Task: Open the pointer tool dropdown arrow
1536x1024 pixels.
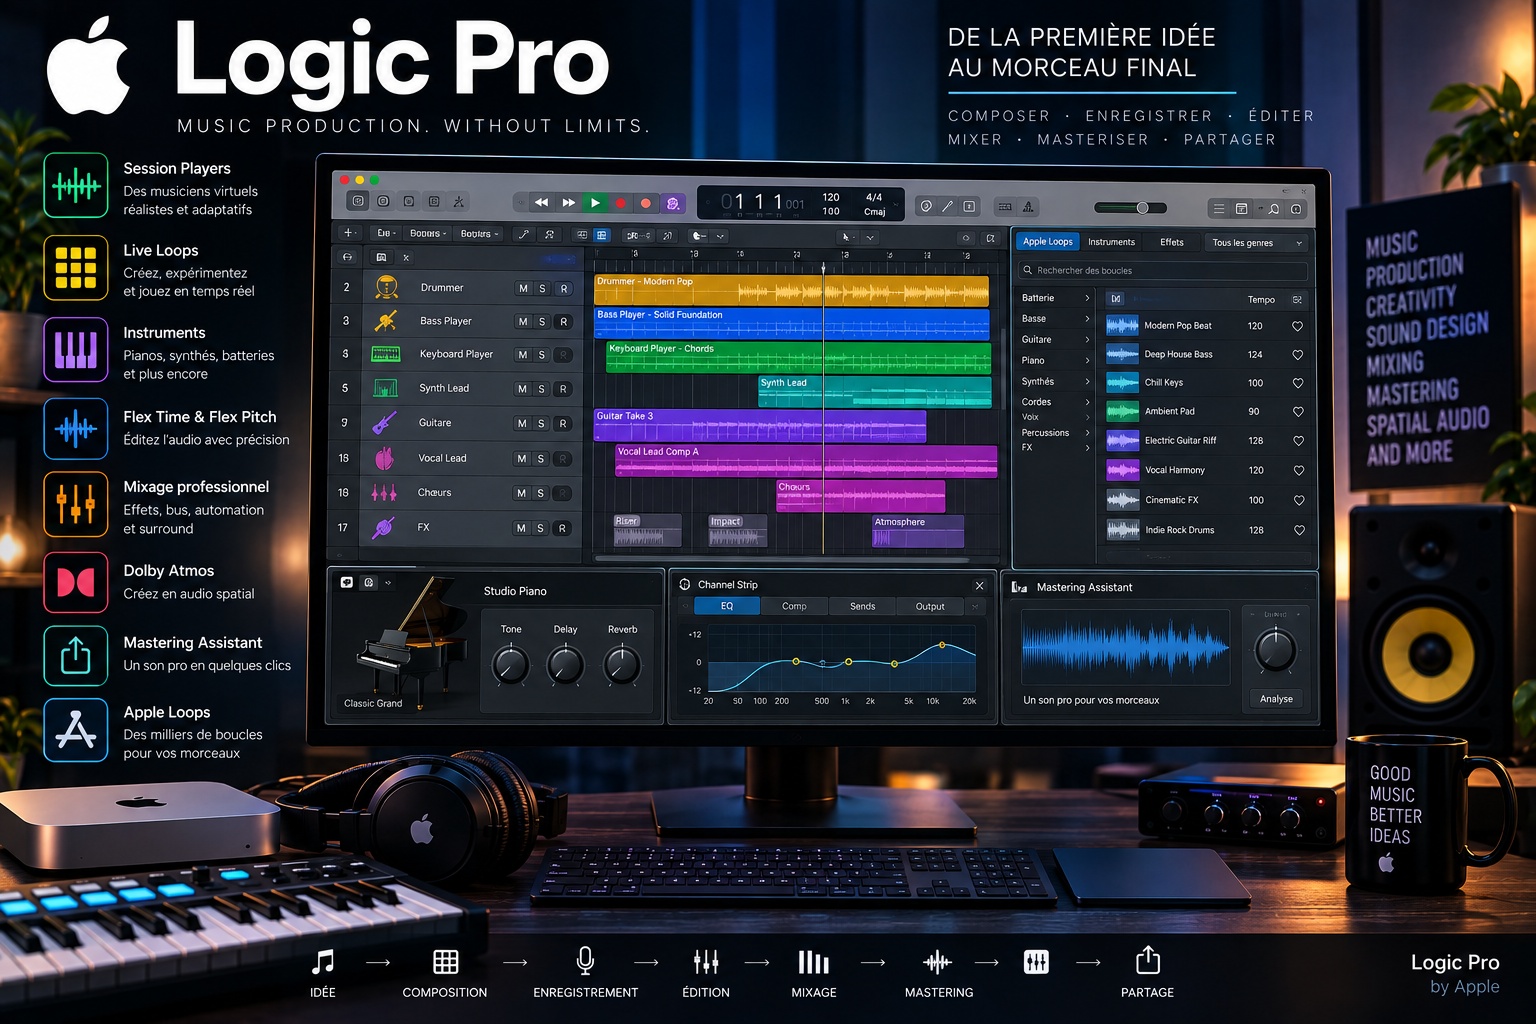Action: tap(870, 238)
